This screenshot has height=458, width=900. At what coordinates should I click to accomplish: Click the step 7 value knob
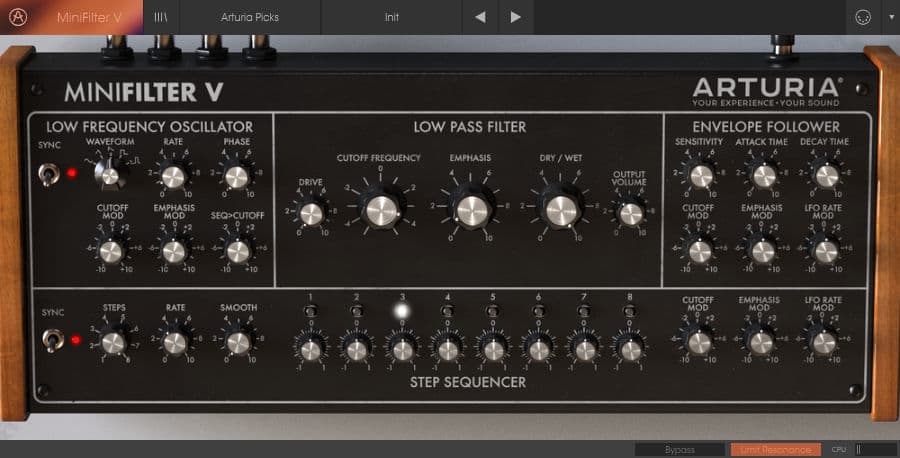click(x=585, y=350)
